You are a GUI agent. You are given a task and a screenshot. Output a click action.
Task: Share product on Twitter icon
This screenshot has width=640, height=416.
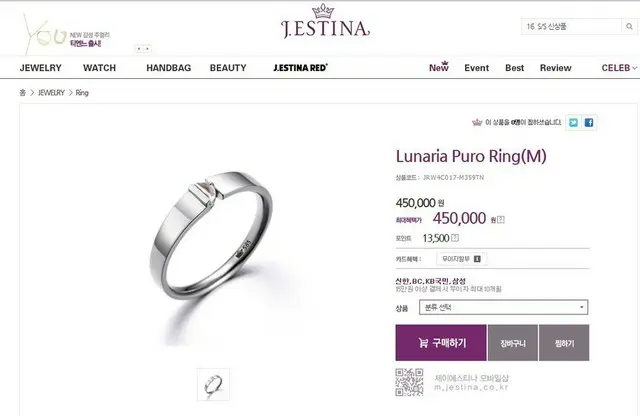pos(573,122)
